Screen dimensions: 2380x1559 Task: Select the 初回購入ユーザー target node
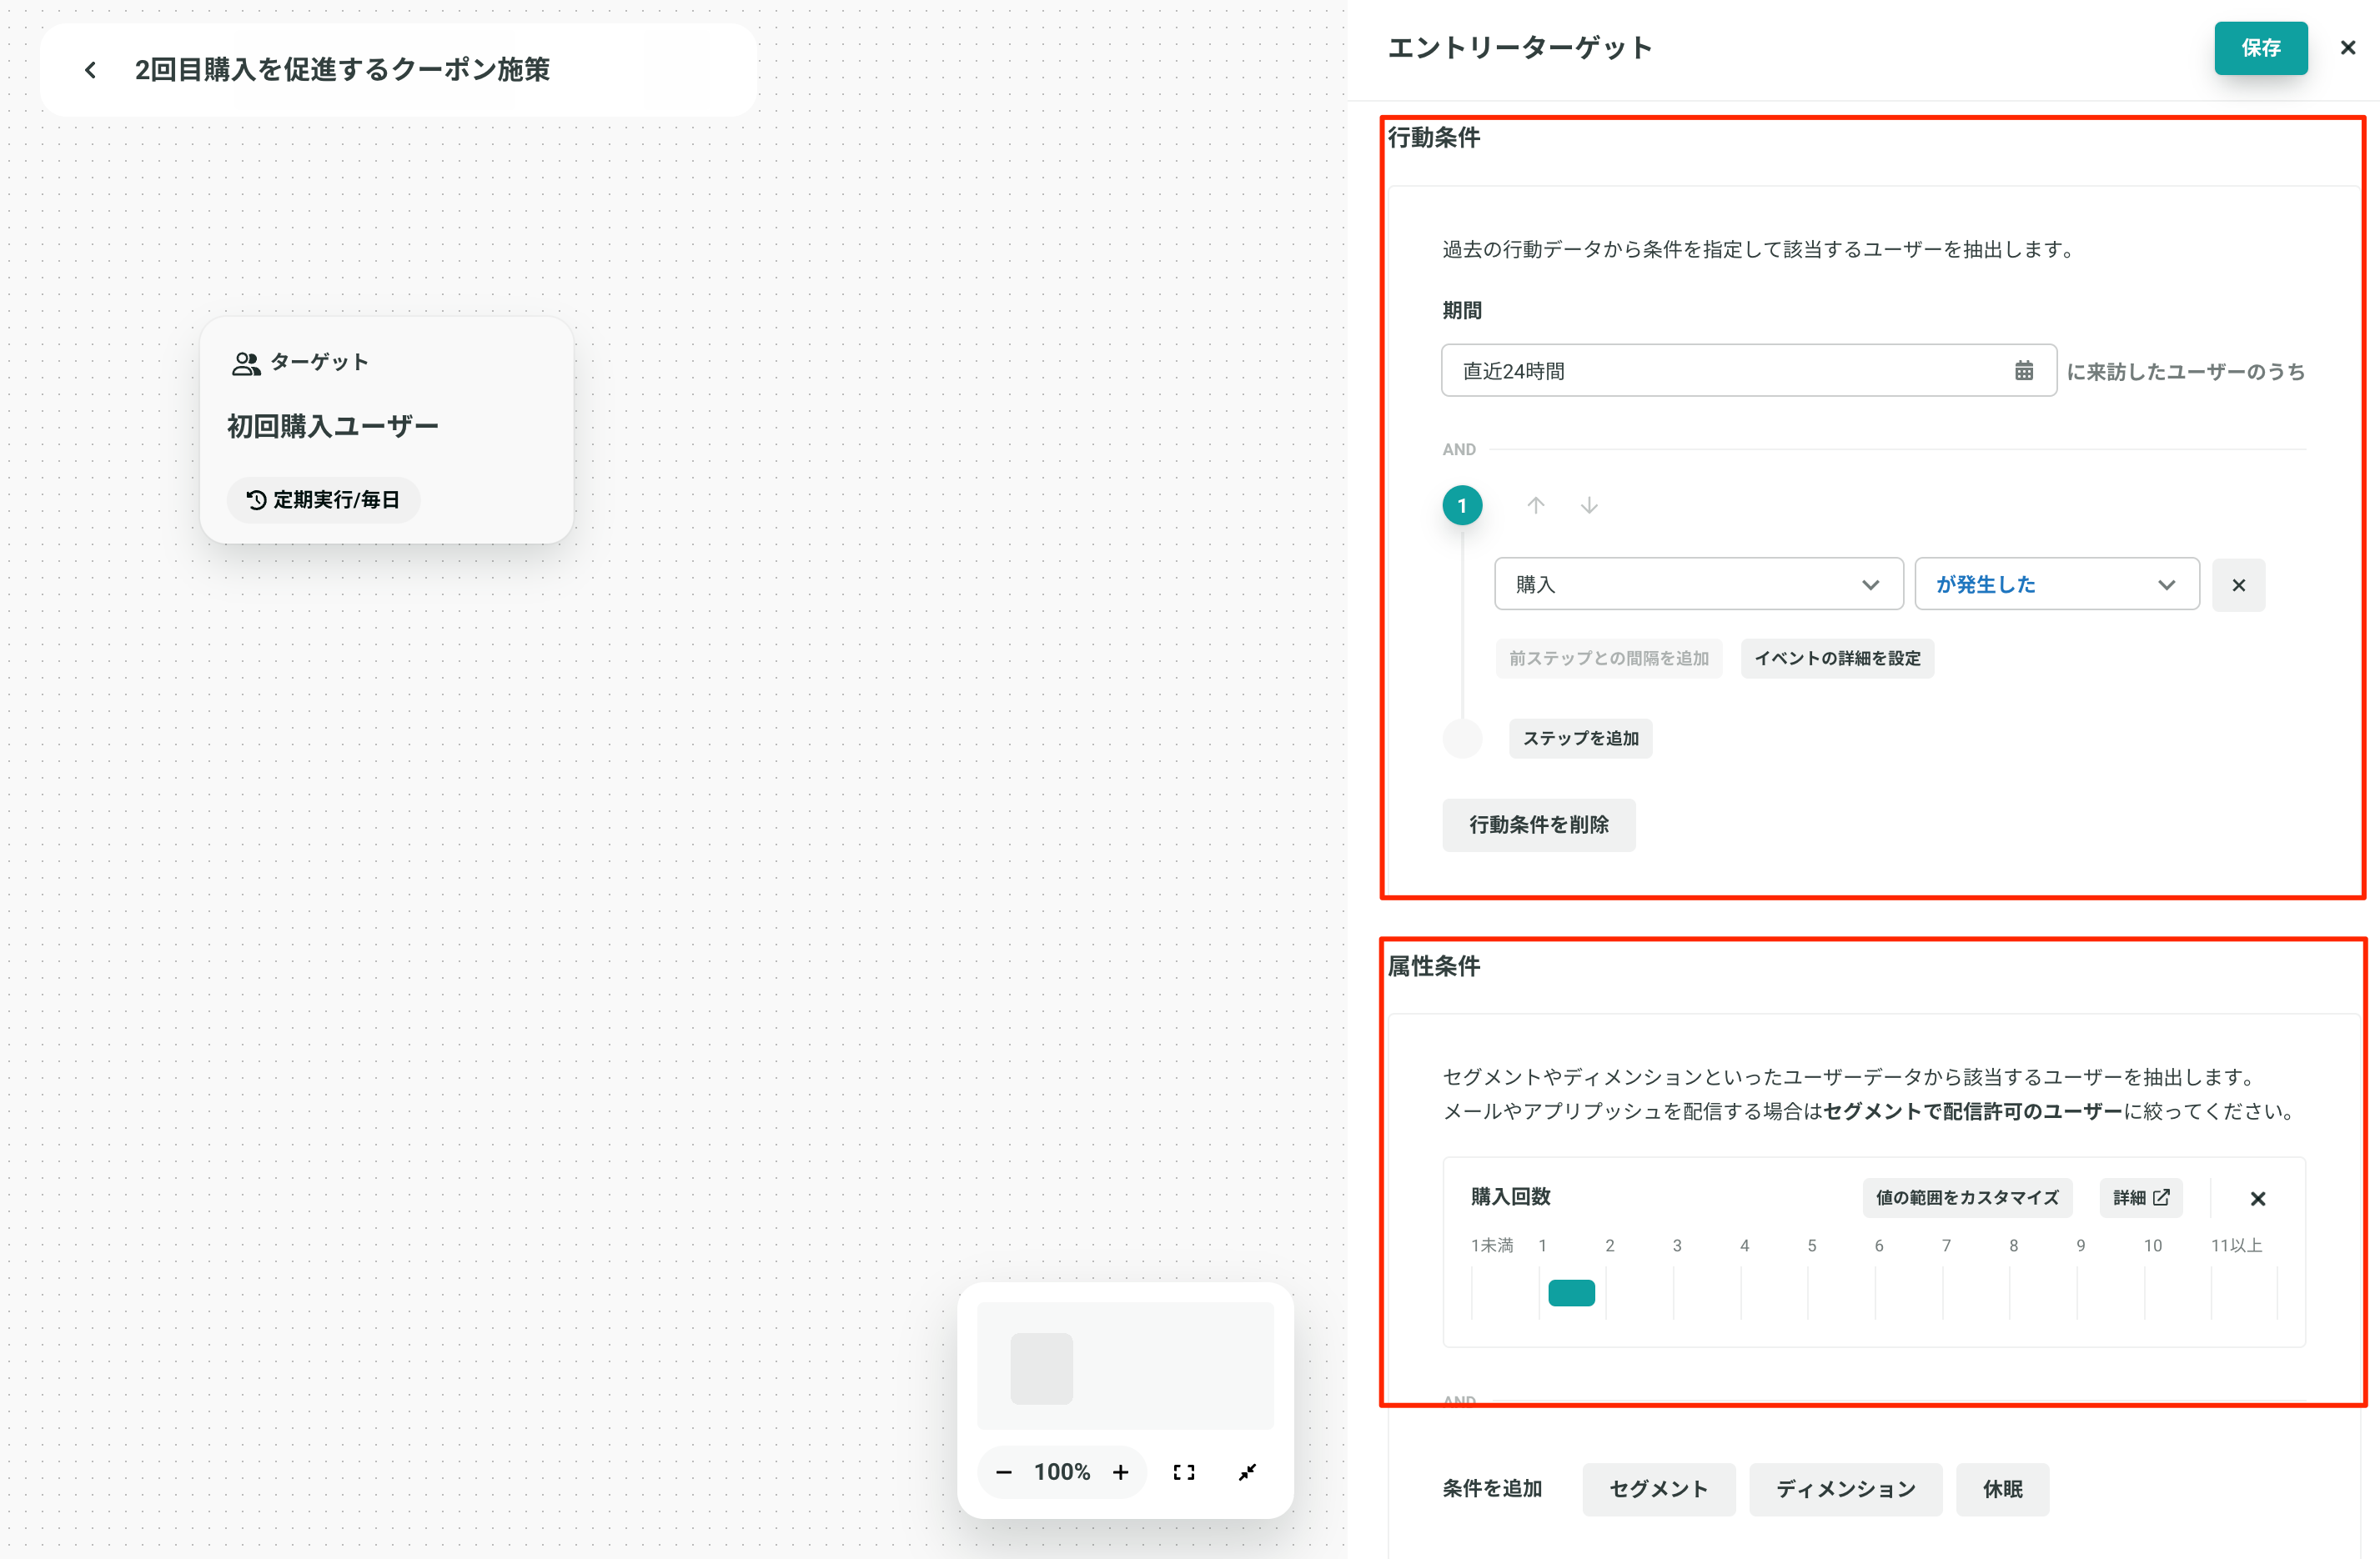click(x=386, y=431)
